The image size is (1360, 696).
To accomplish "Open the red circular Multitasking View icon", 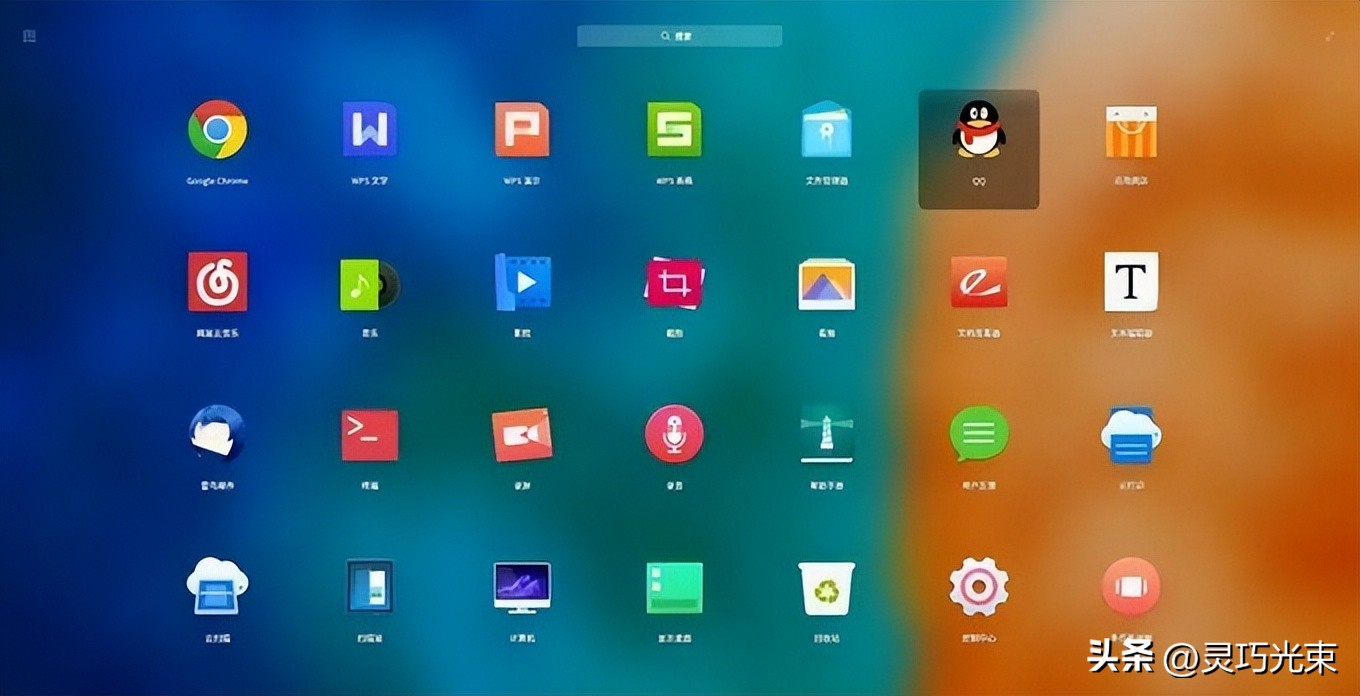I will 1131,586.
